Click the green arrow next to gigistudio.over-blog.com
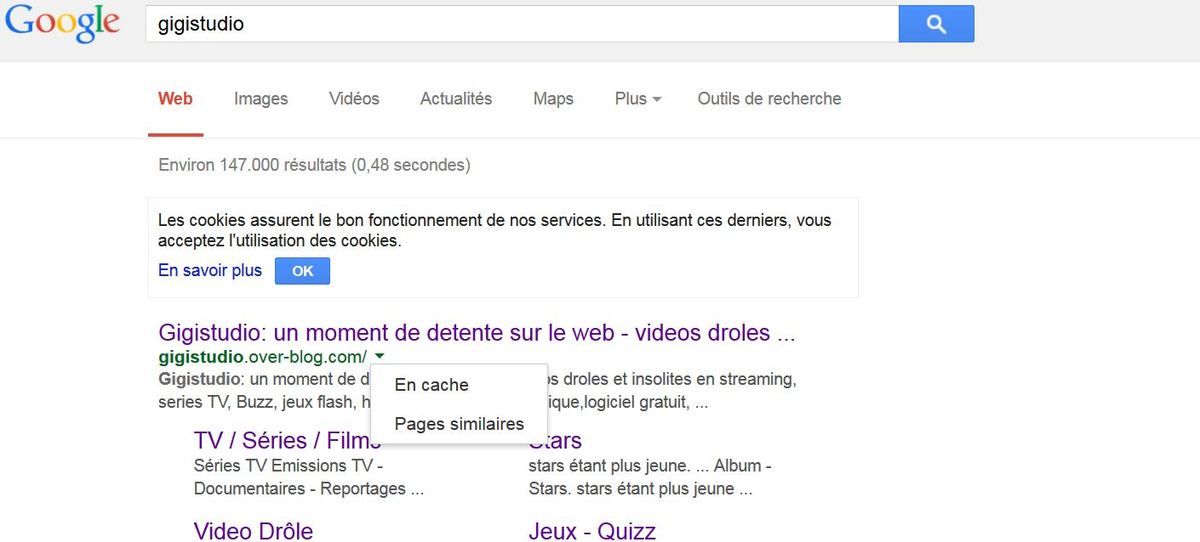This screenshot has width=1200, height=542. point(381,357)
